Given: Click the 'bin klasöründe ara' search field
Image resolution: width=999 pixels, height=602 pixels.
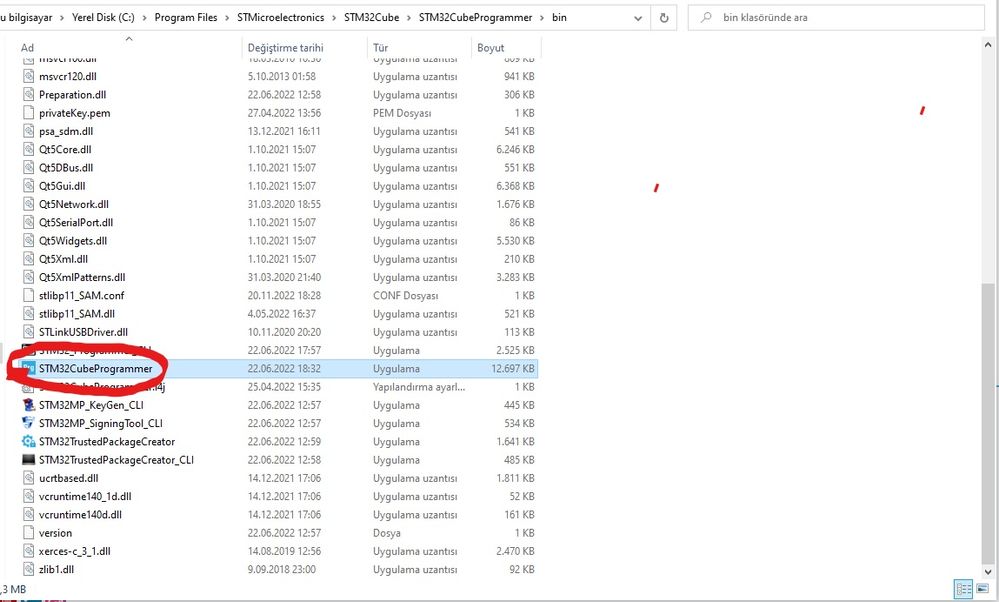Looking at the screenshot, I should 836,18.
